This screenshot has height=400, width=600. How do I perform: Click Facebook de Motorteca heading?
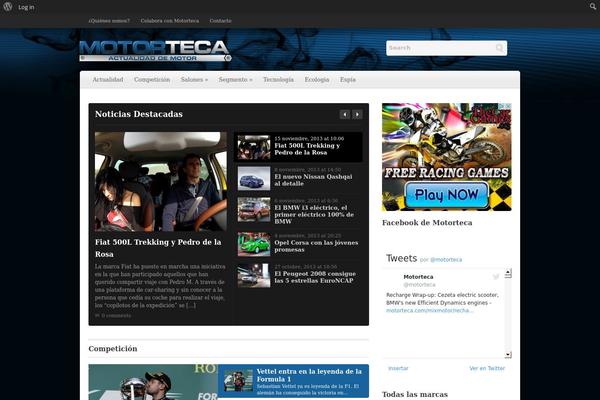pyautogui.click(x=427, y=223)
